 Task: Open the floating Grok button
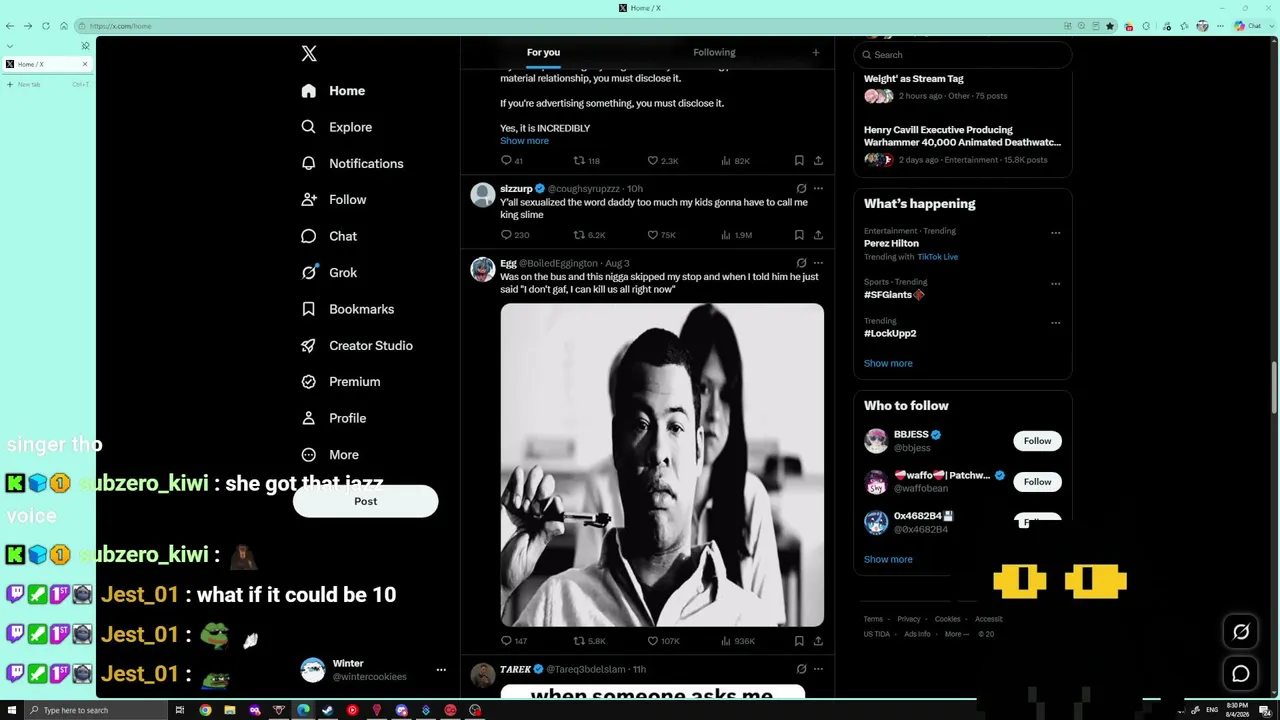point(1241,632)
